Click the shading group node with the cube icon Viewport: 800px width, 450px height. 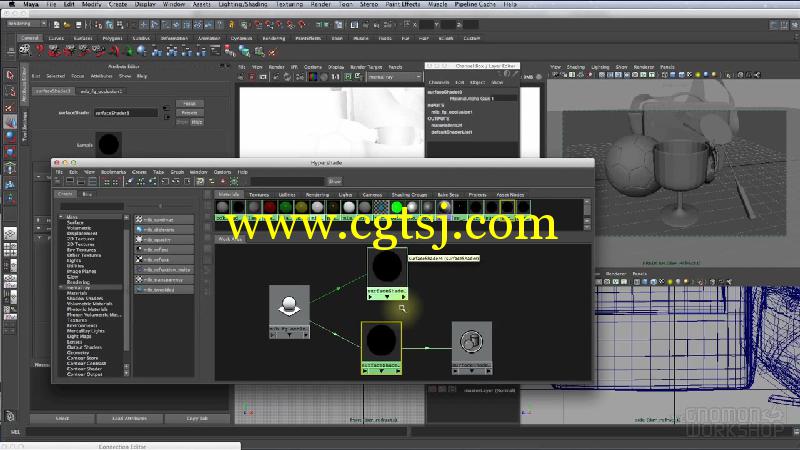472,347
